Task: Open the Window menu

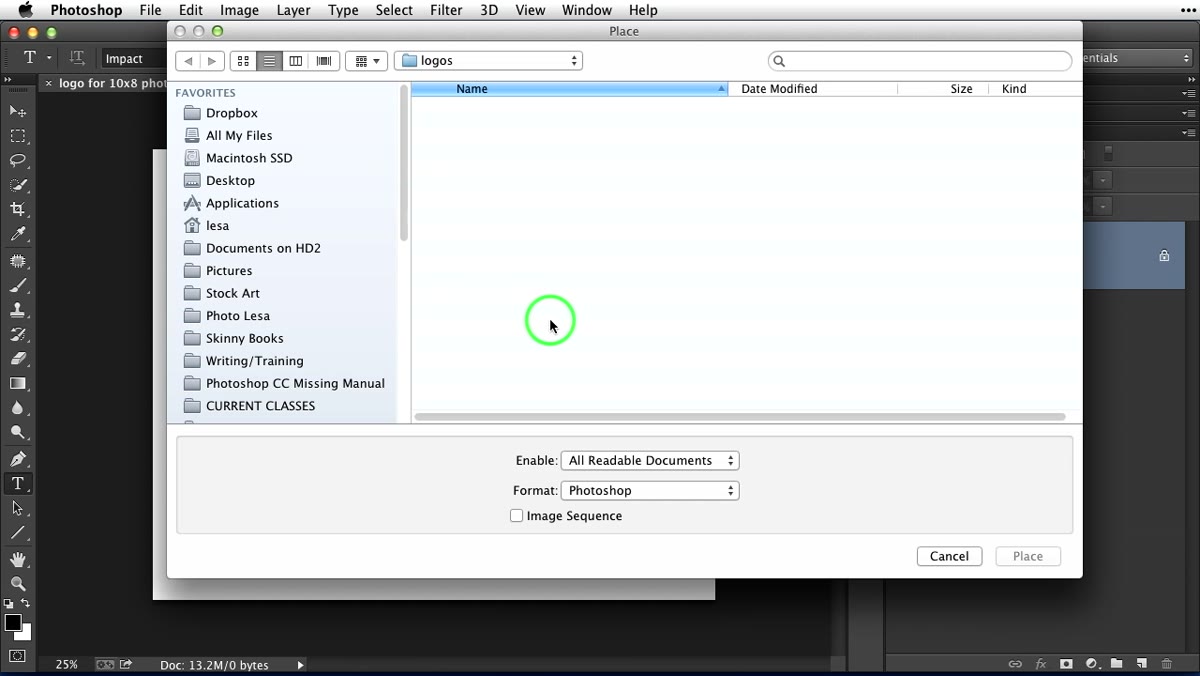Action: coord(587,10)
